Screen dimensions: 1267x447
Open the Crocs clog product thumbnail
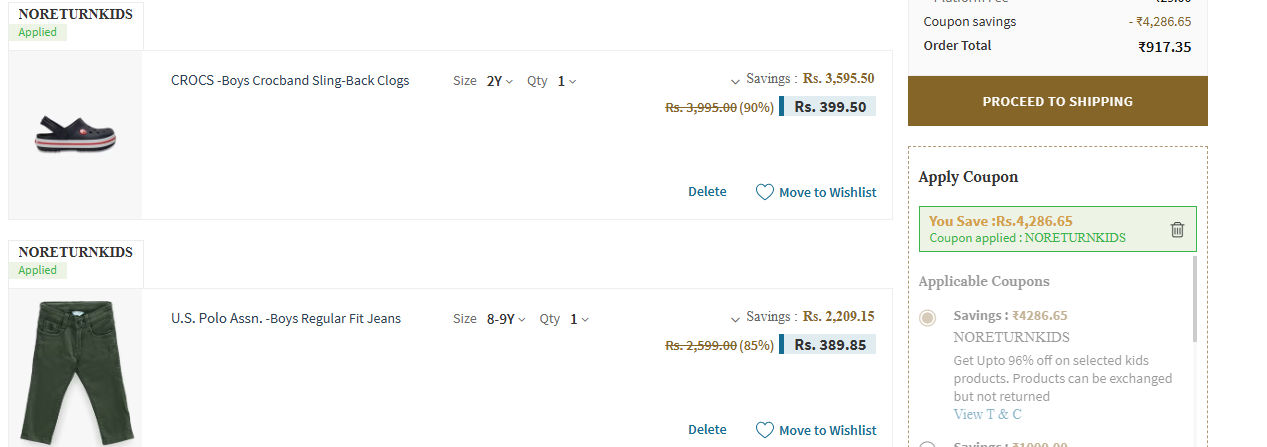tap(76, 134)
